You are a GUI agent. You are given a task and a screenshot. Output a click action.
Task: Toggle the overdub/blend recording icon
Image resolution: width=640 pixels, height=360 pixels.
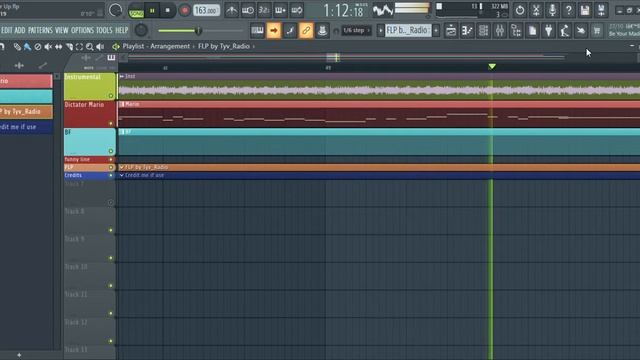pos(280,11)
